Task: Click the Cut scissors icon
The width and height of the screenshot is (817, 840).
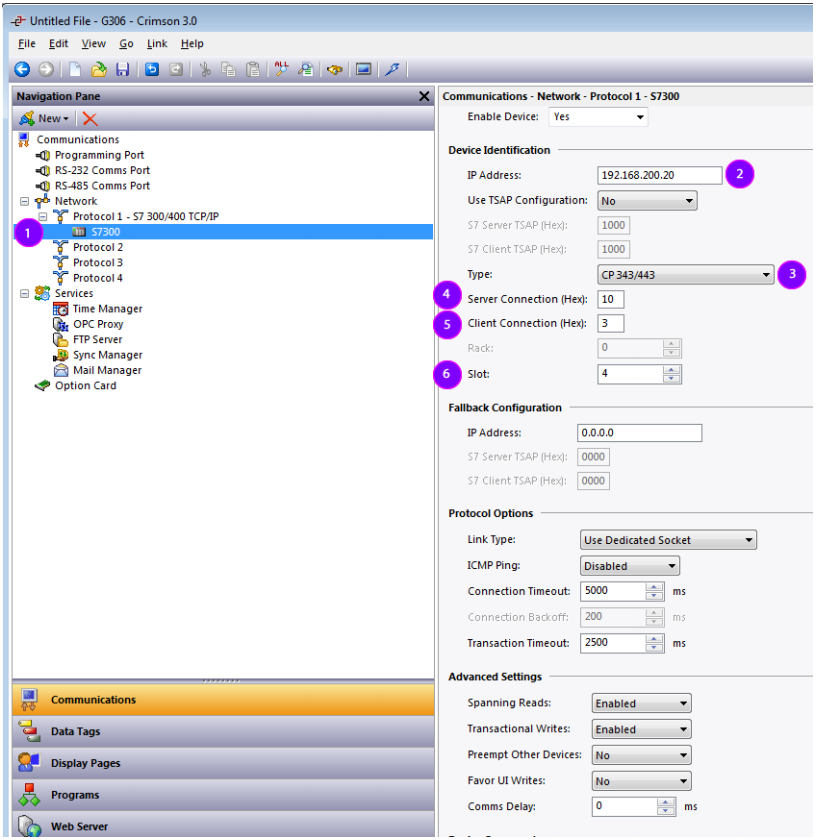Action: [x=205, y=69]
